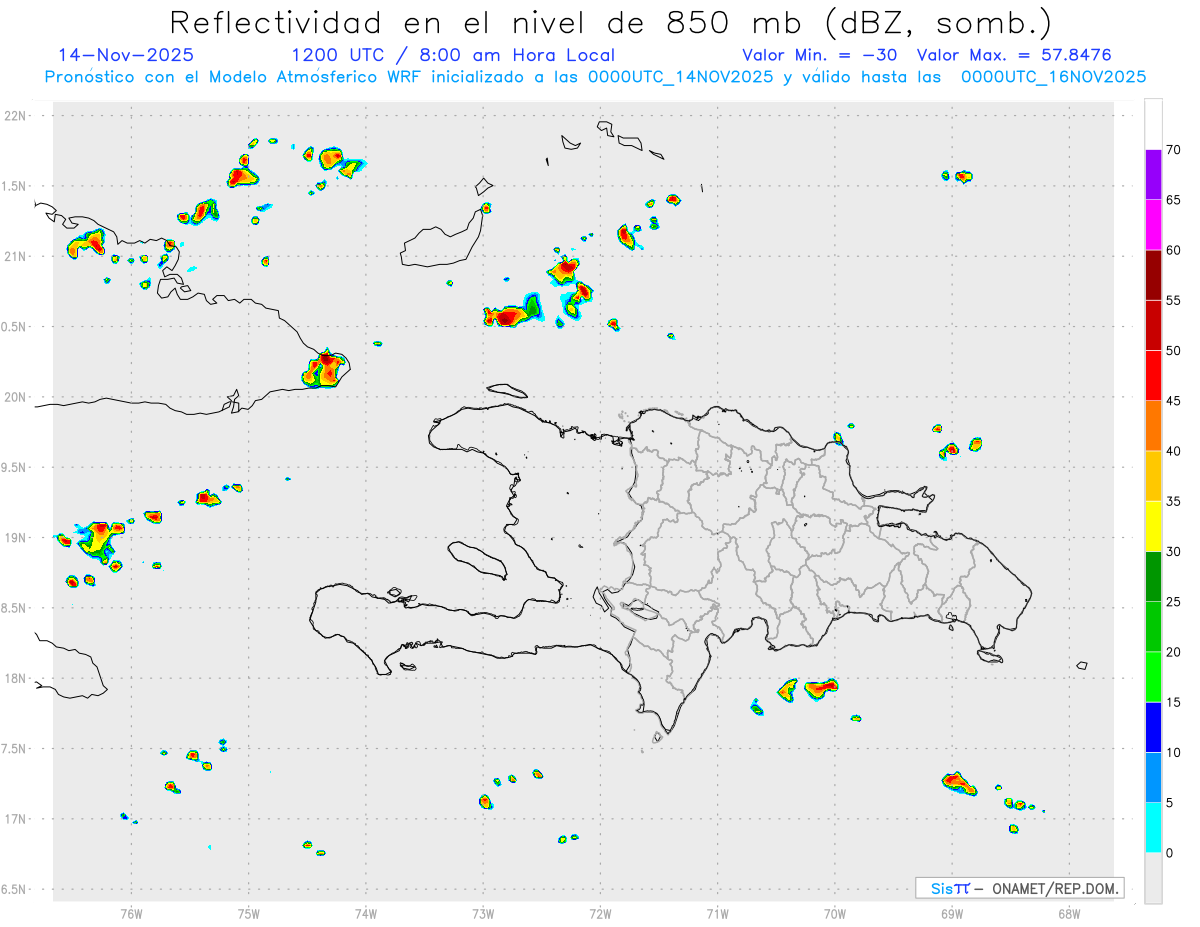Click the '75W' longitude label
The width and height of the screenshot is (1200, 927).
tap(249, 913)
